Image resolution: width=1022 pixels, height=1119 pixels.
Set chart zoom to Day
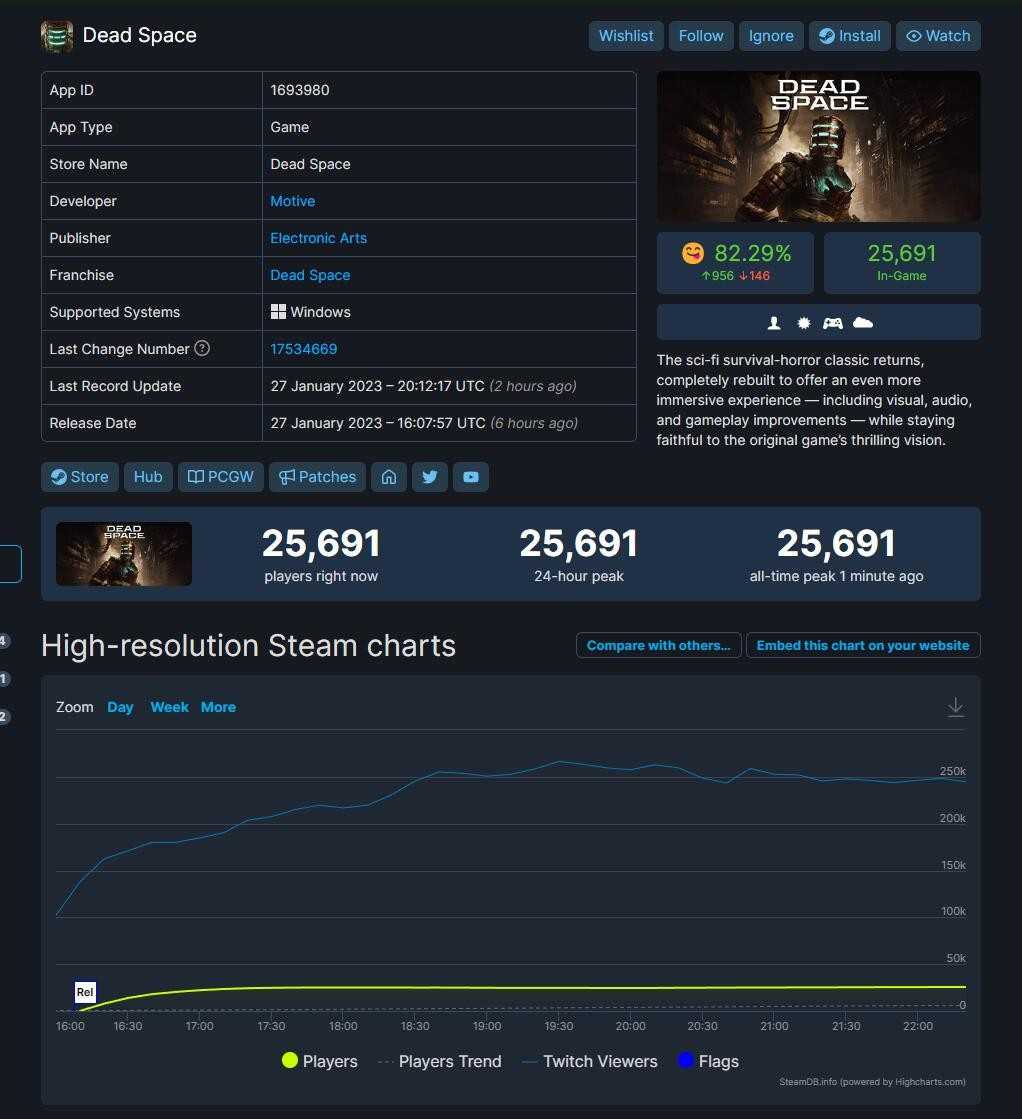click(x=120, y=707)
